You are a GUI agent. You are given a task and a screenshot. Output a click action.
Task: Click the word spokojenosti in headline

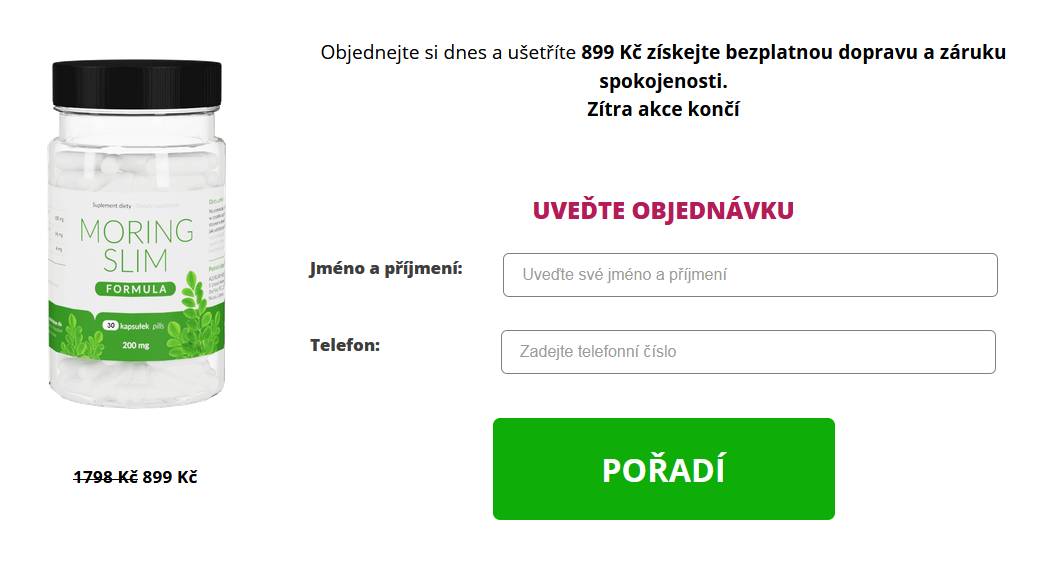(x=663, y=81)
